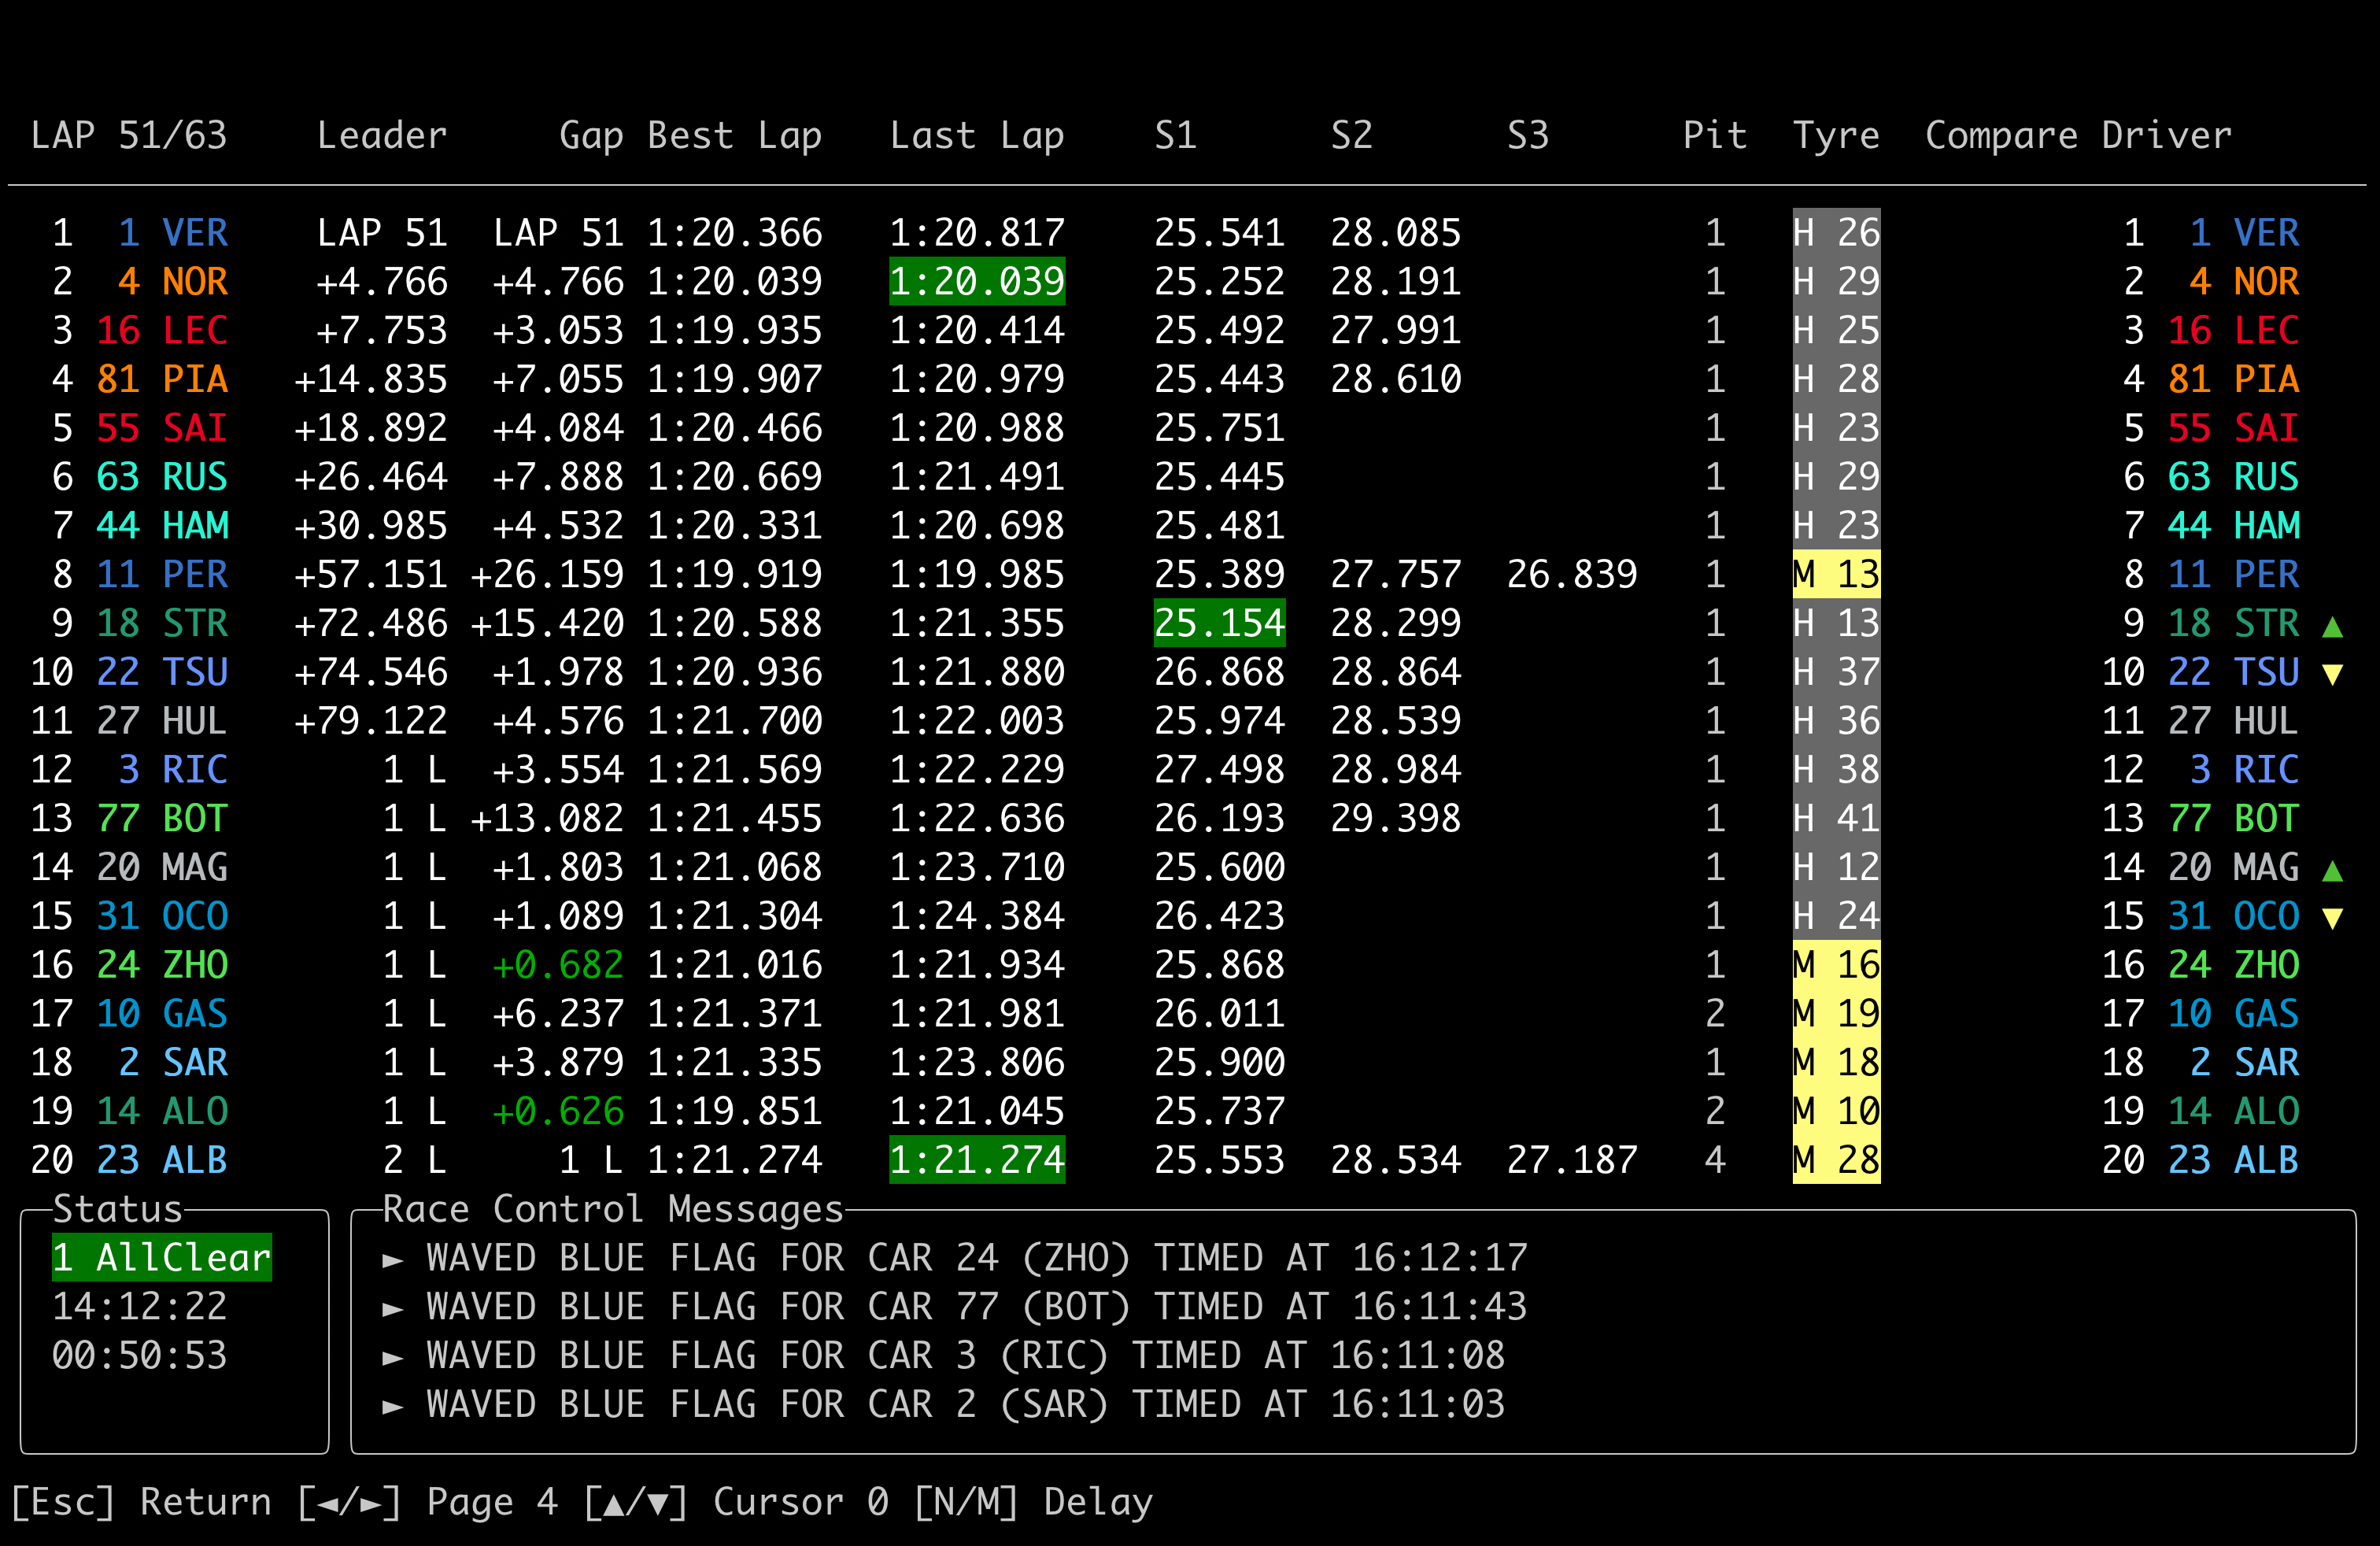Click ALB's yellow M 28 tyre cell

point(1836,1160)
